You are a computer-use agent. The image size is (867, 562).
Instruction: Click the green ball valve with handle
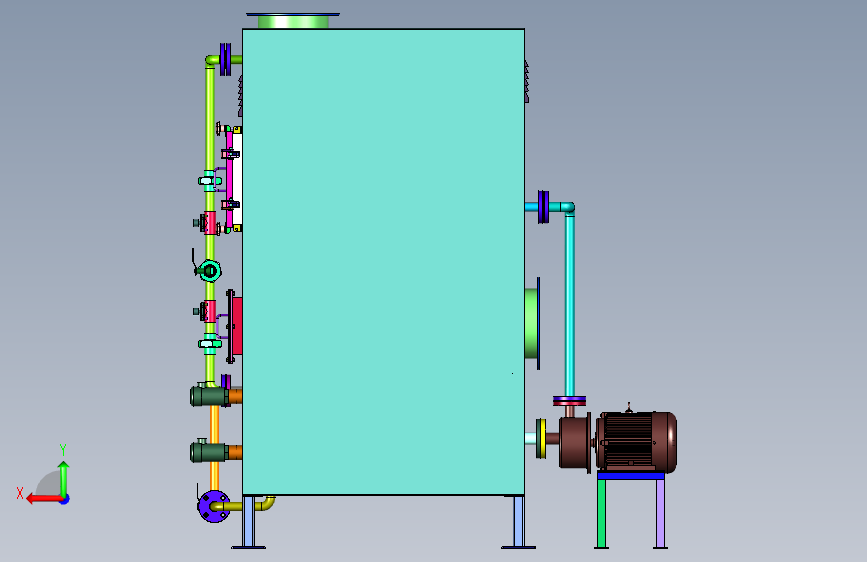[x=209, y=270]
